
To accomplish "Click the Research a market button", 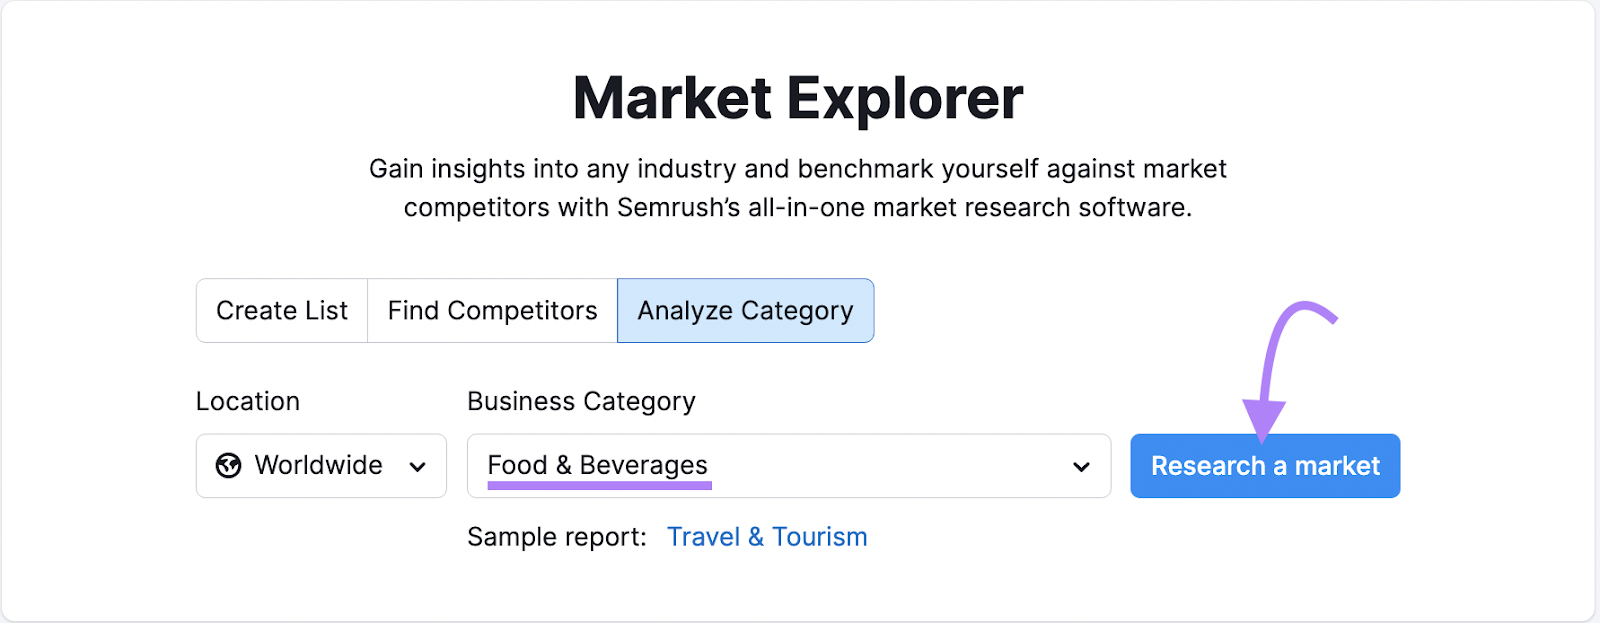I will pyautogui.click(x=1265, y=465).
